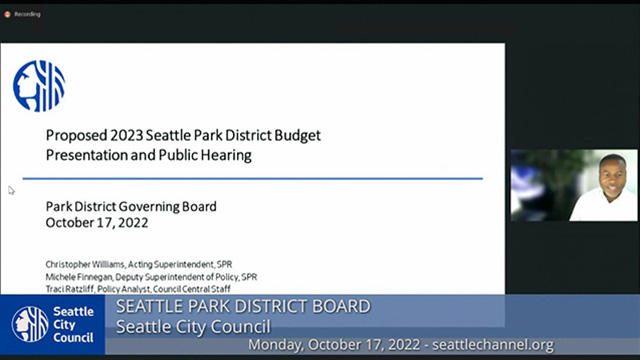Click the 'Monday, October 17, 2022 - seattlechannel.org' text
The image size is (640, 360).
pos(401,345)
